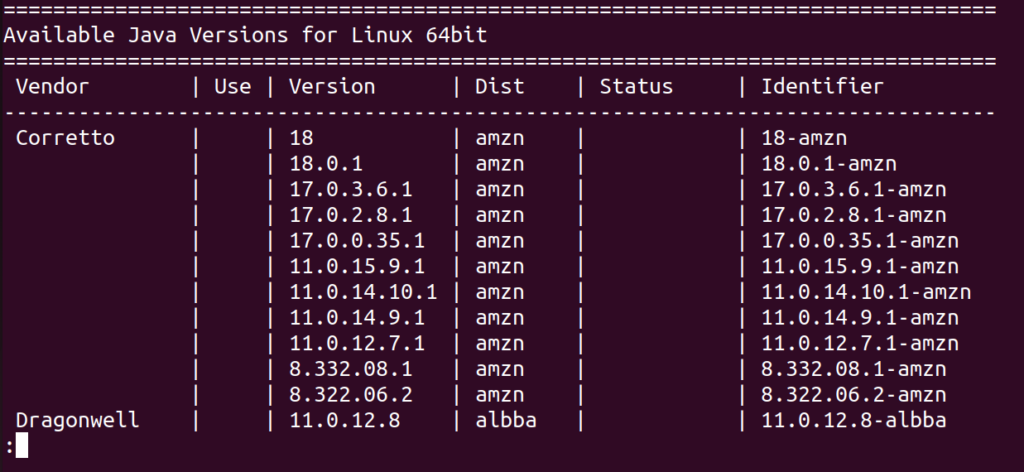Click the Version column header
The width and height of the screenshot is (1024, 472).
click(332, 87)
